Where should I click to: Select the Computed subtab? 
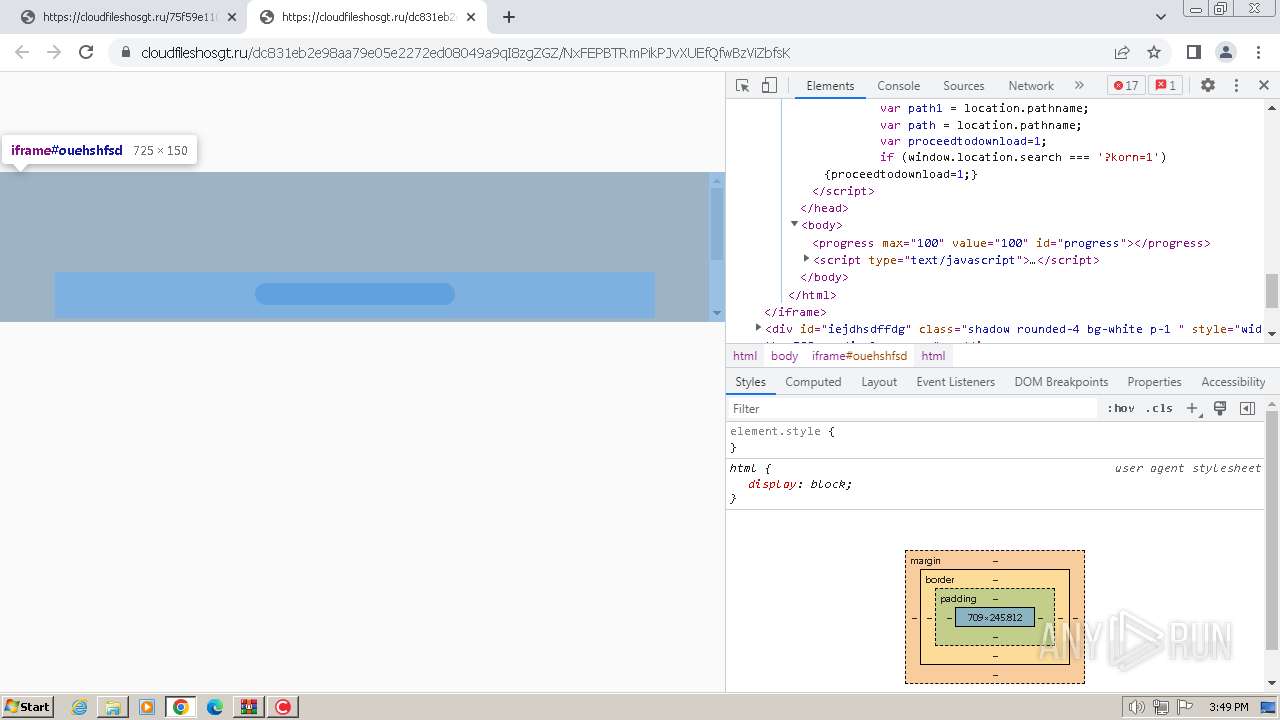coord(813,382)
